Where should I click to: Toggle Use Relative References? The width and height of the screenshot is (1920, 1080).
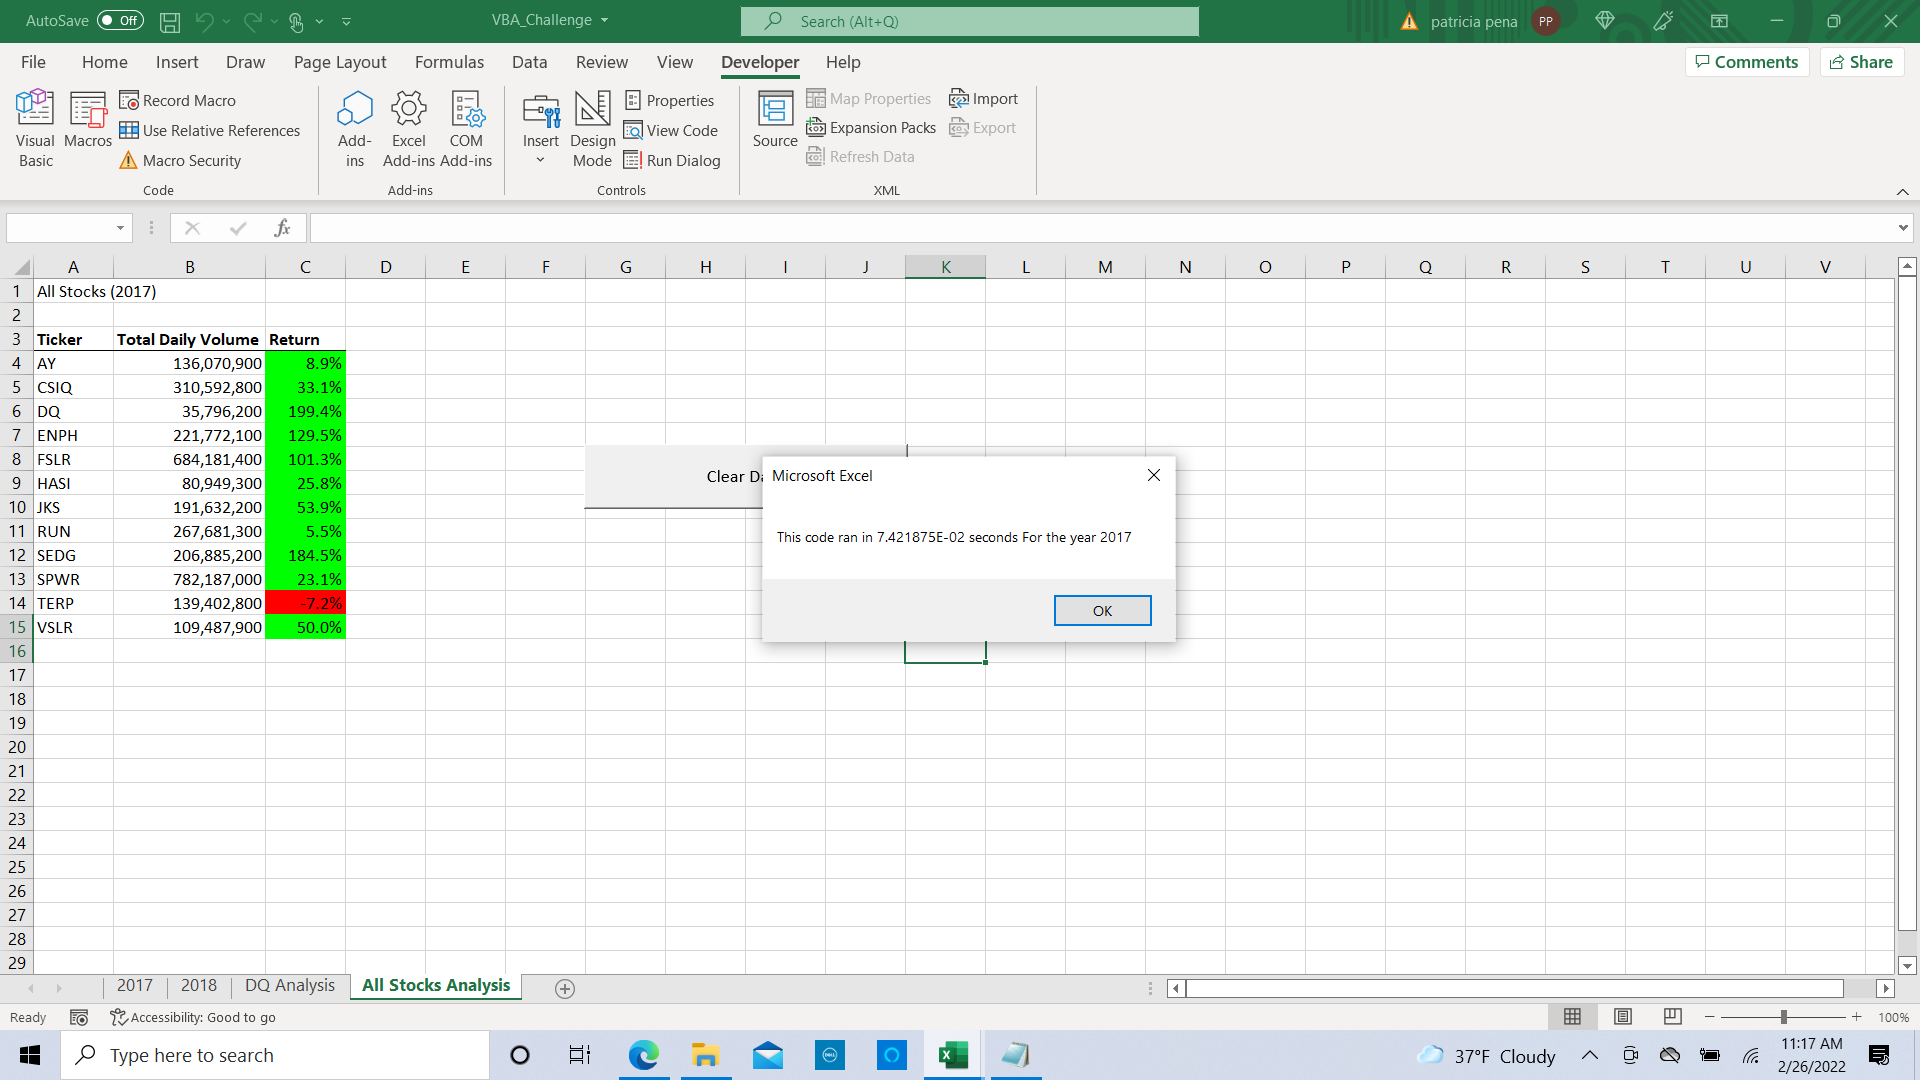(x=210, y=130)
